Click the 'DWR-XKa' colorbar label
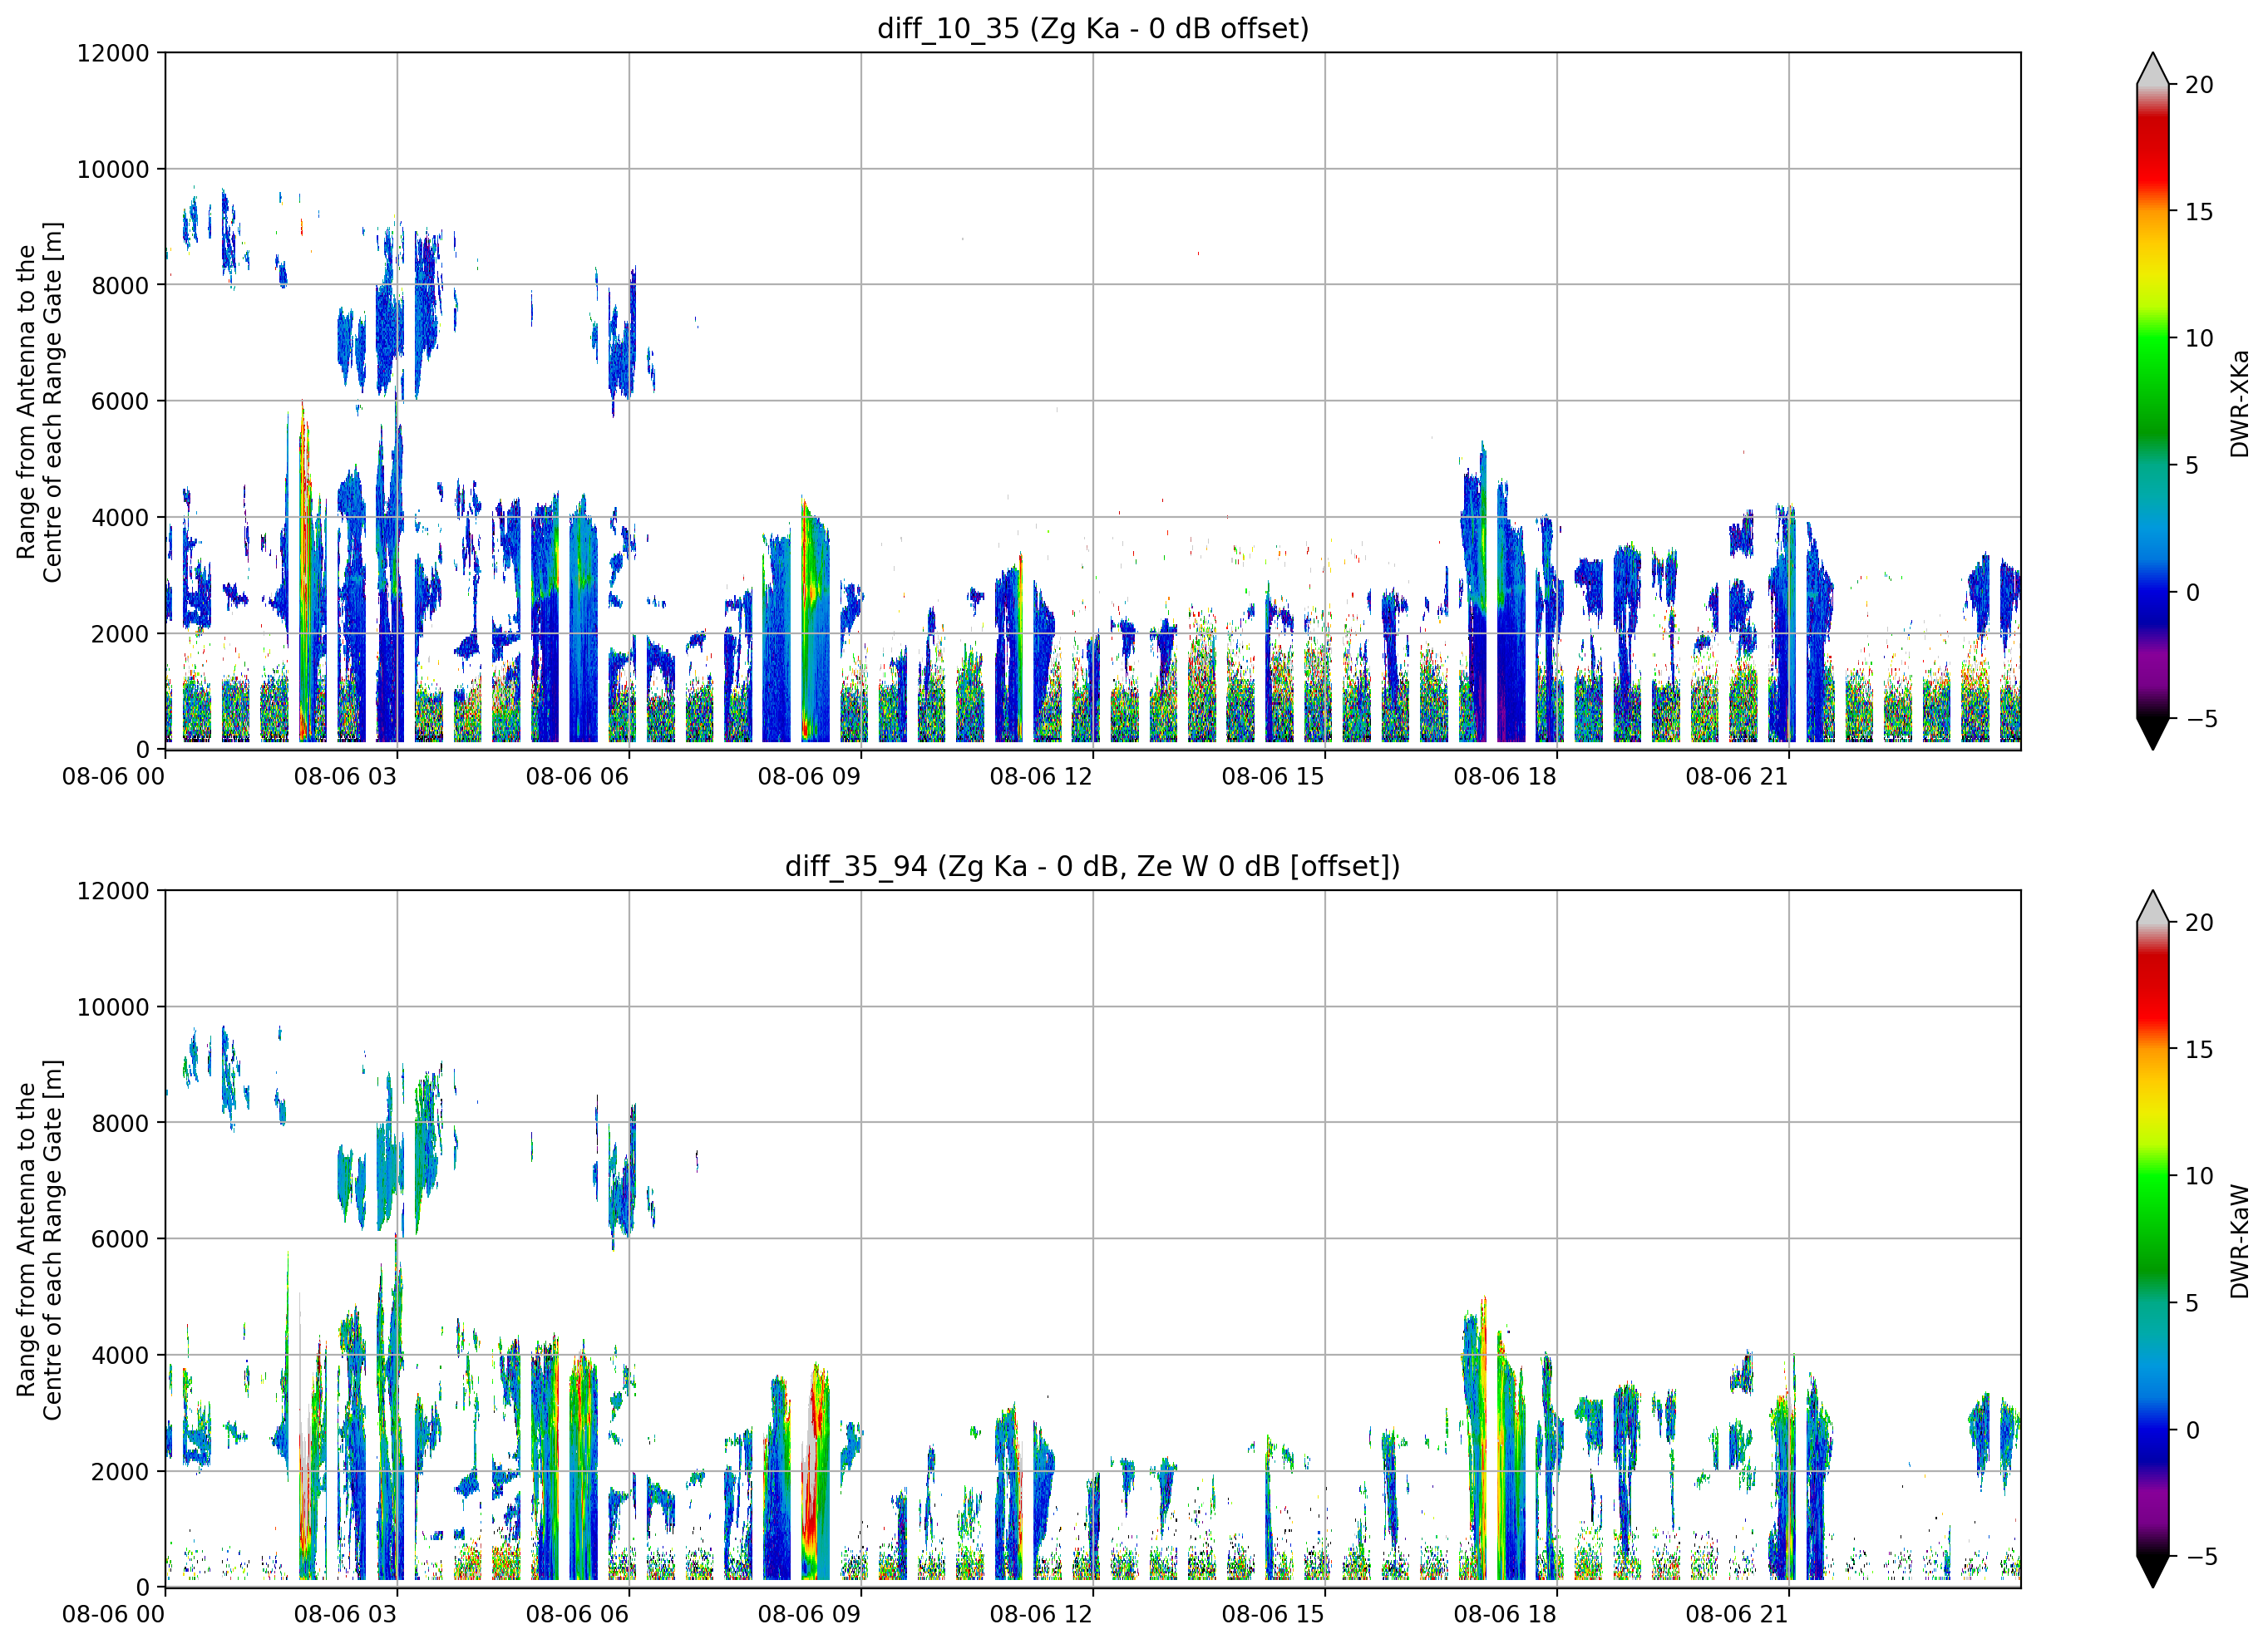The height and width of the screenshot is (1644, 2268). point(2239,403)
